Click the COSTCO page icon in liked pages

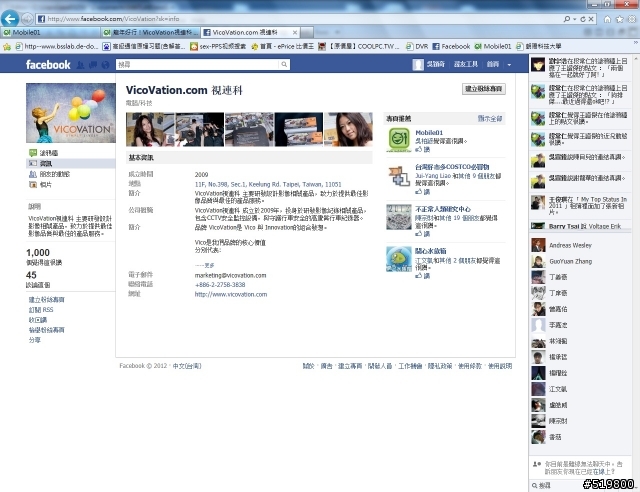coord(399,176)
